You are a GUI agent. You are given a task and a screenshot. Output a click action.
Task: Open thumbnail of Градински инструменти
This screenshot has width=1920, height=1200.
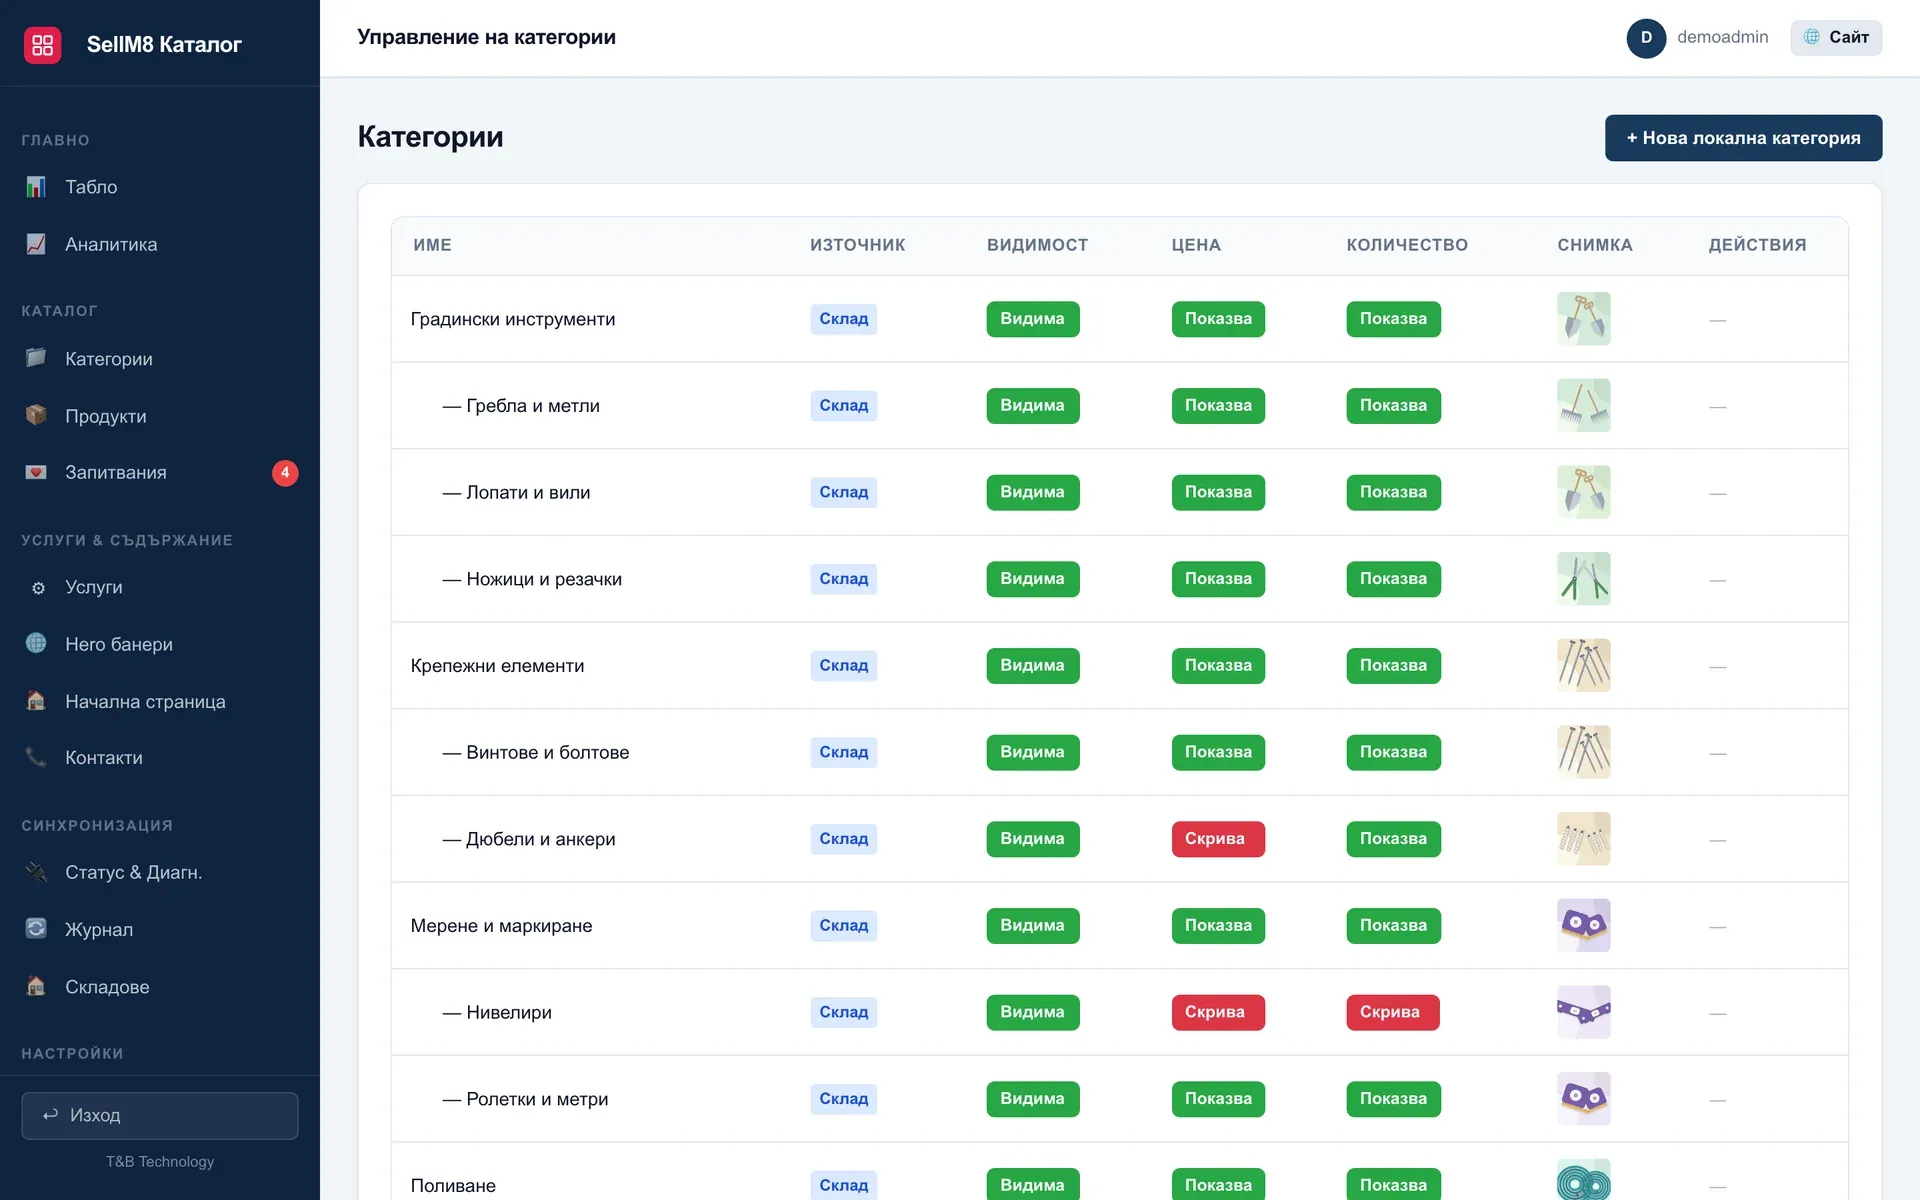point(1583,319)
